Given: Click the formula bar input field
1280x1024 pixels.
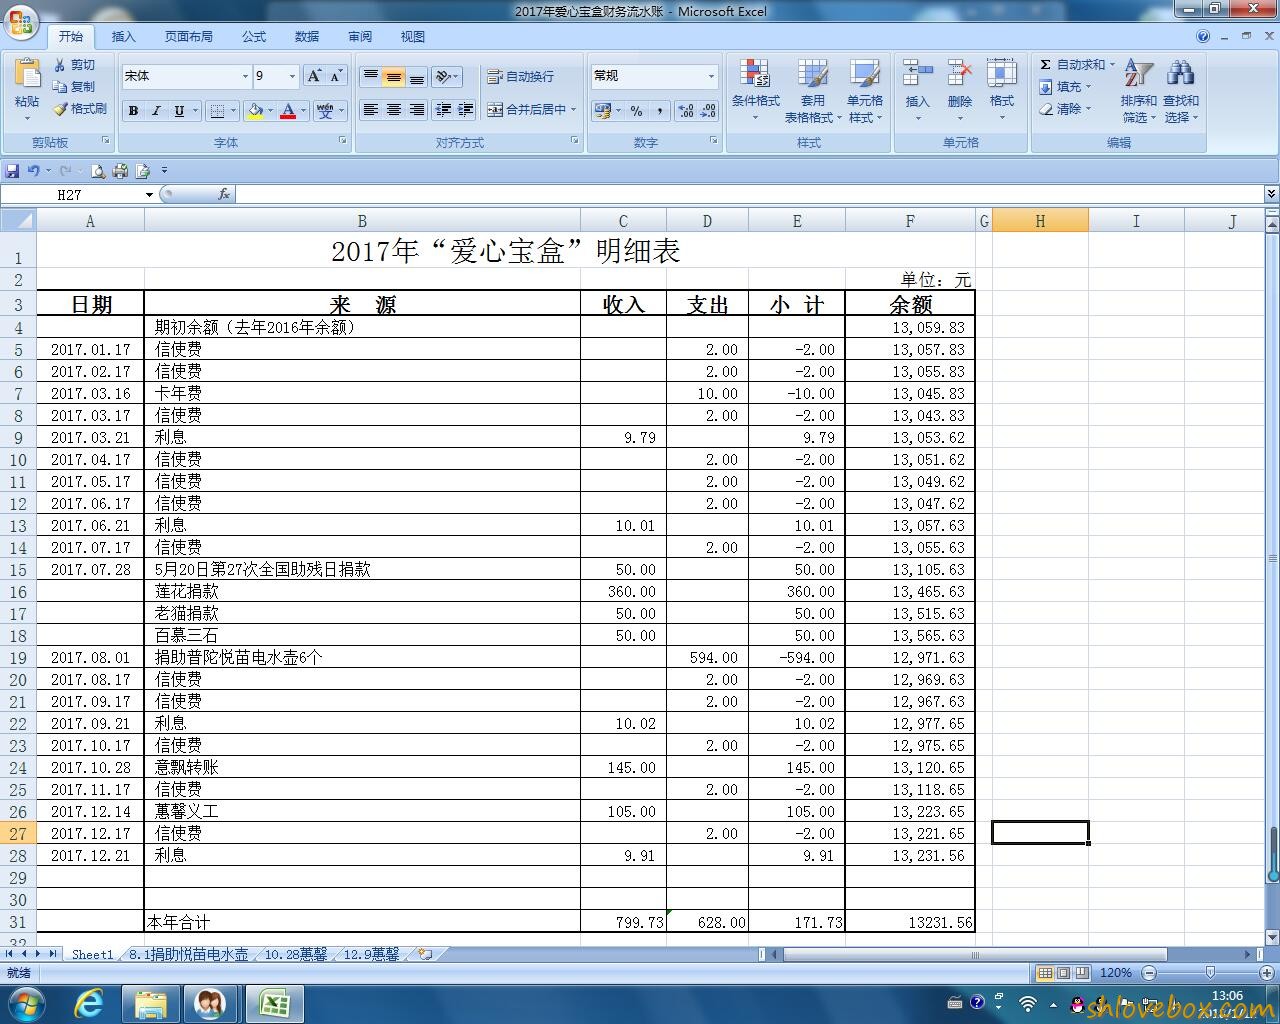Looking at the screenshot, I should [x=750, y=194].
